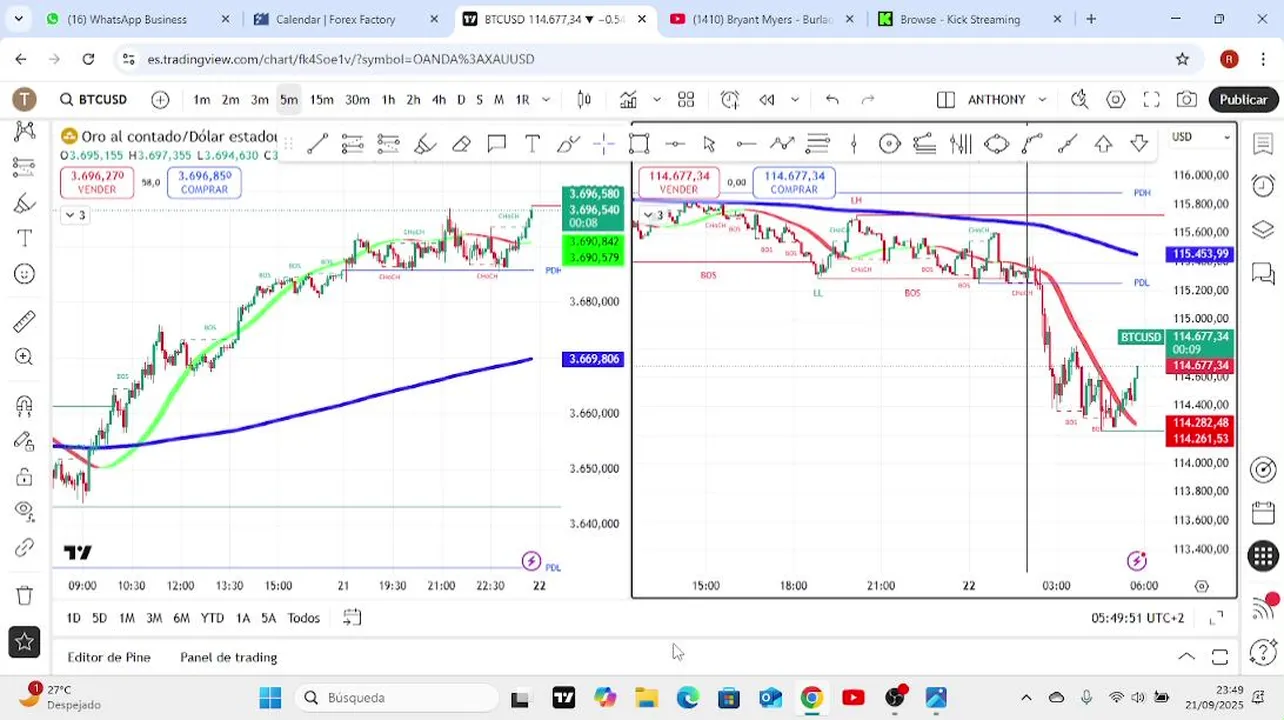Open the BTCUSD symbol search
Viewport: 1284px width, 720px height.
tap(93, 100)
